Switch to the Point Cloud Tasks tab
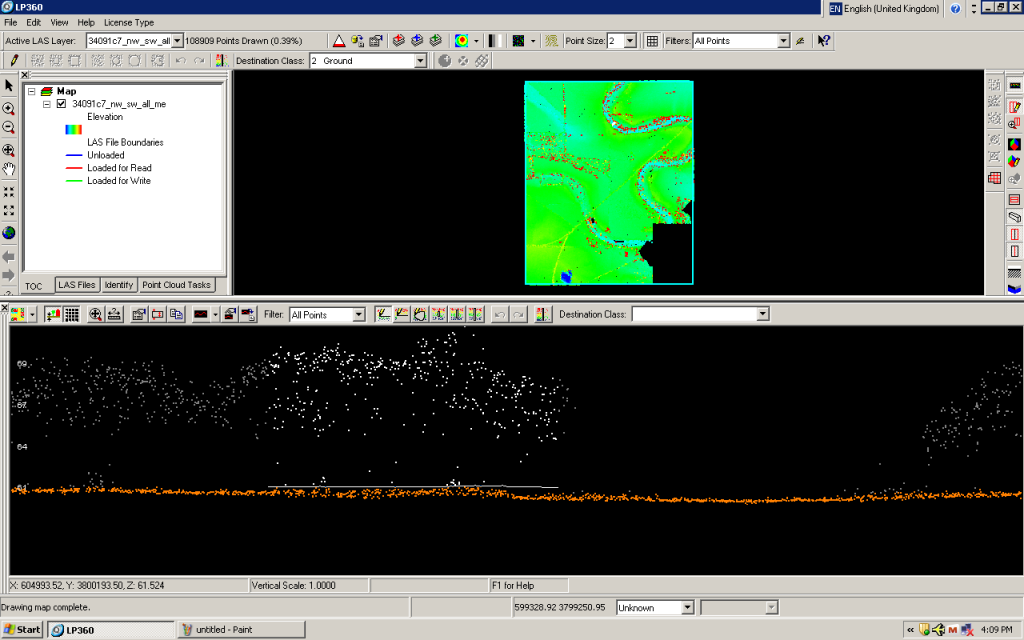This screenshot has height=640, width=1024. 177,285
